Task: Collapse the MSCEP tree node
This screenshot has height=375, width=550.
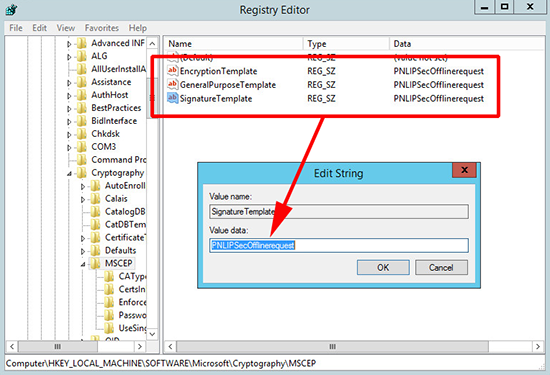Action: (83, 264)
